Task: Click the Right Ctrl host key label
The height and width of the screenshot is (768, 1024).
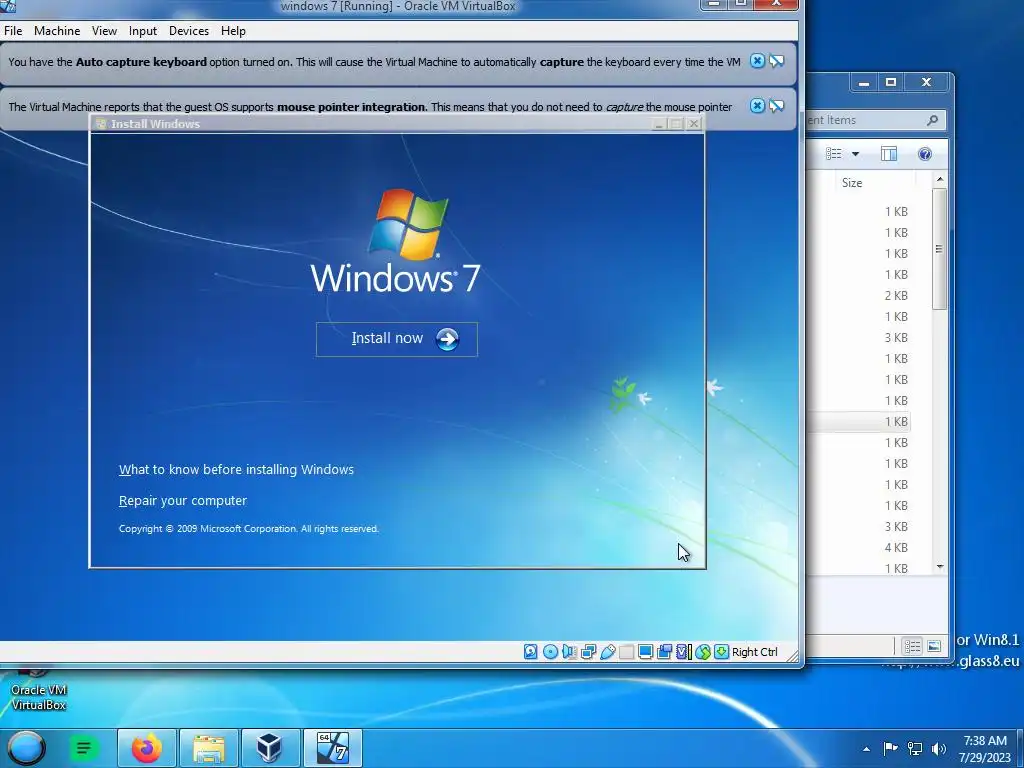Action: pyautogui.click(x=755, y=652)
